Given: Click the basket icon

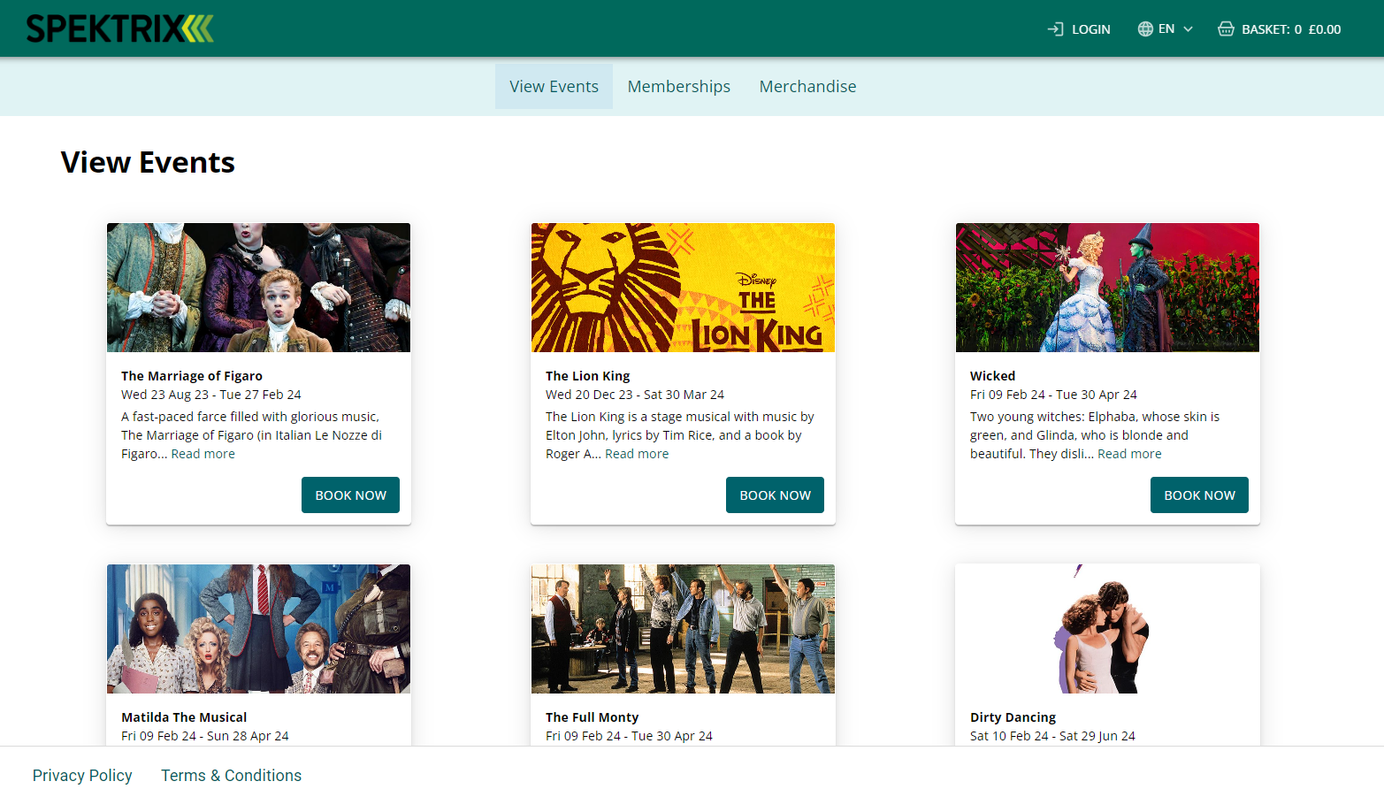Looking at the screenshot, I should coord(1226,29).
